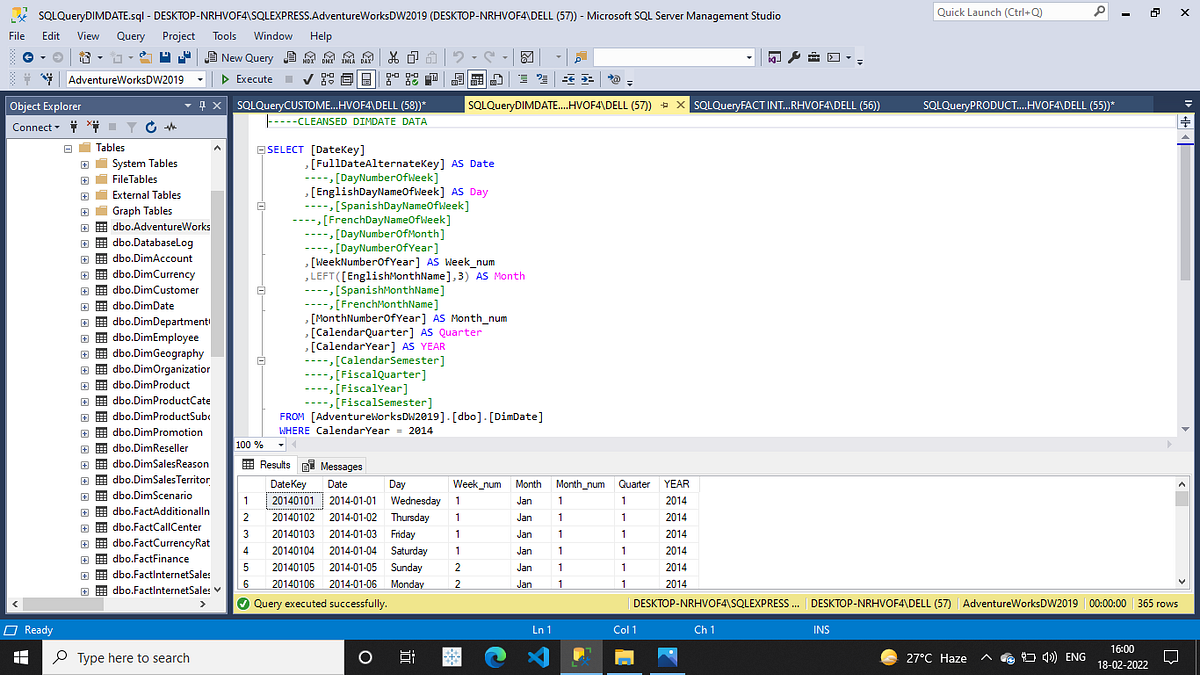The width and height of the screenshot is (1200, 675).
Task: Expand the dbo.DimCustomer table node
Action: 84,290
